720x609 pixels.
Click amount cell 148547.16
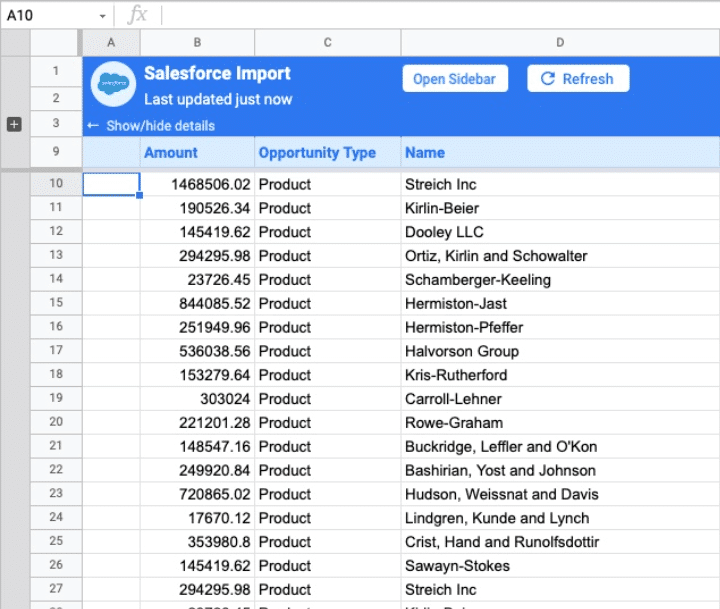click(197, 447)
